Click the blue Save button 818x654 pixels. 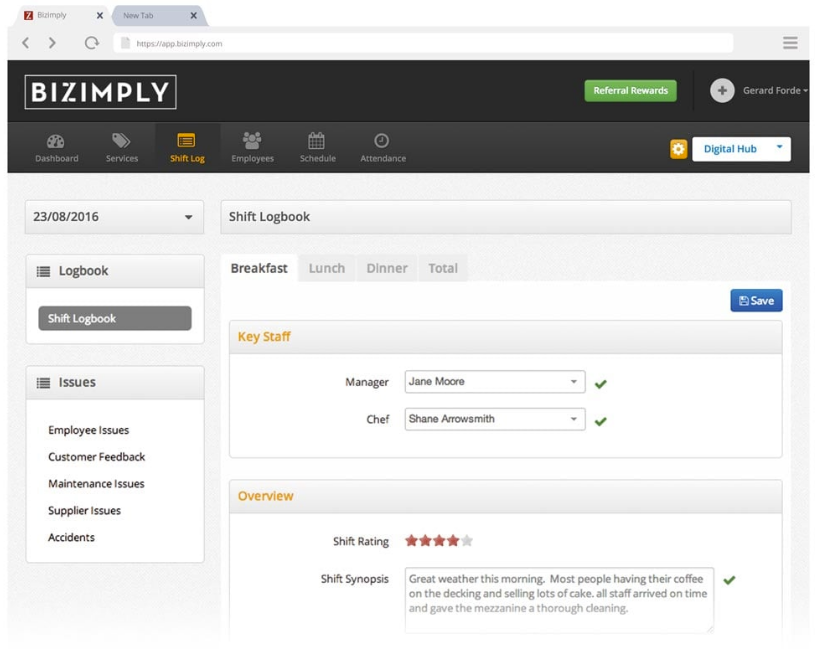tap(756, 299)
